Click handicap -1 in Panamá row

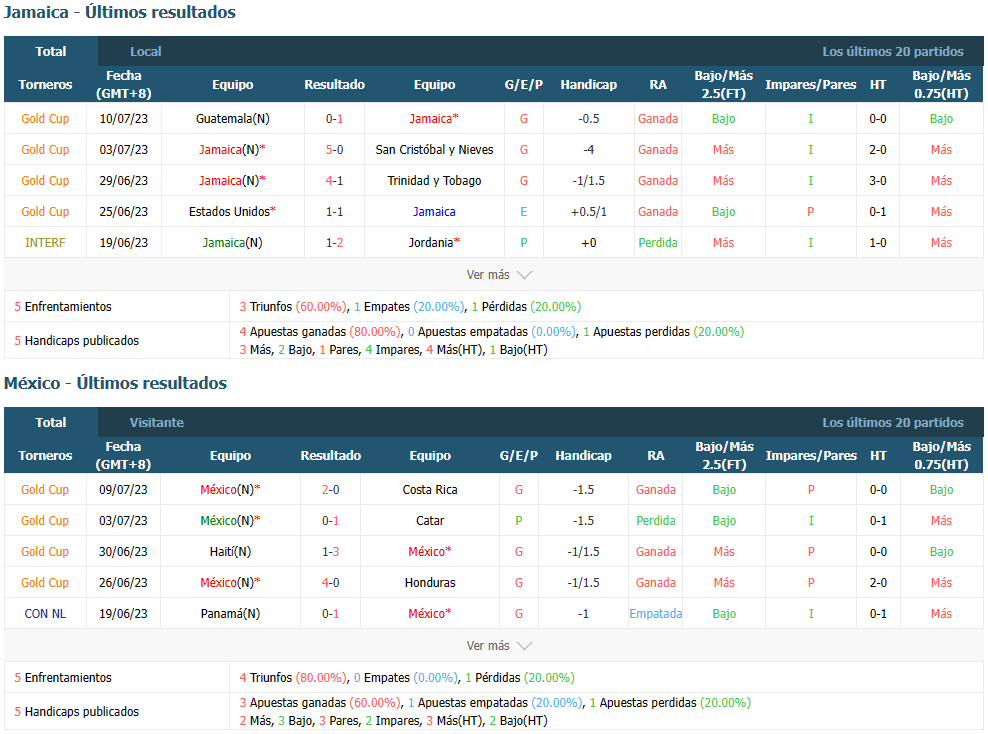(x=583, y=614)
